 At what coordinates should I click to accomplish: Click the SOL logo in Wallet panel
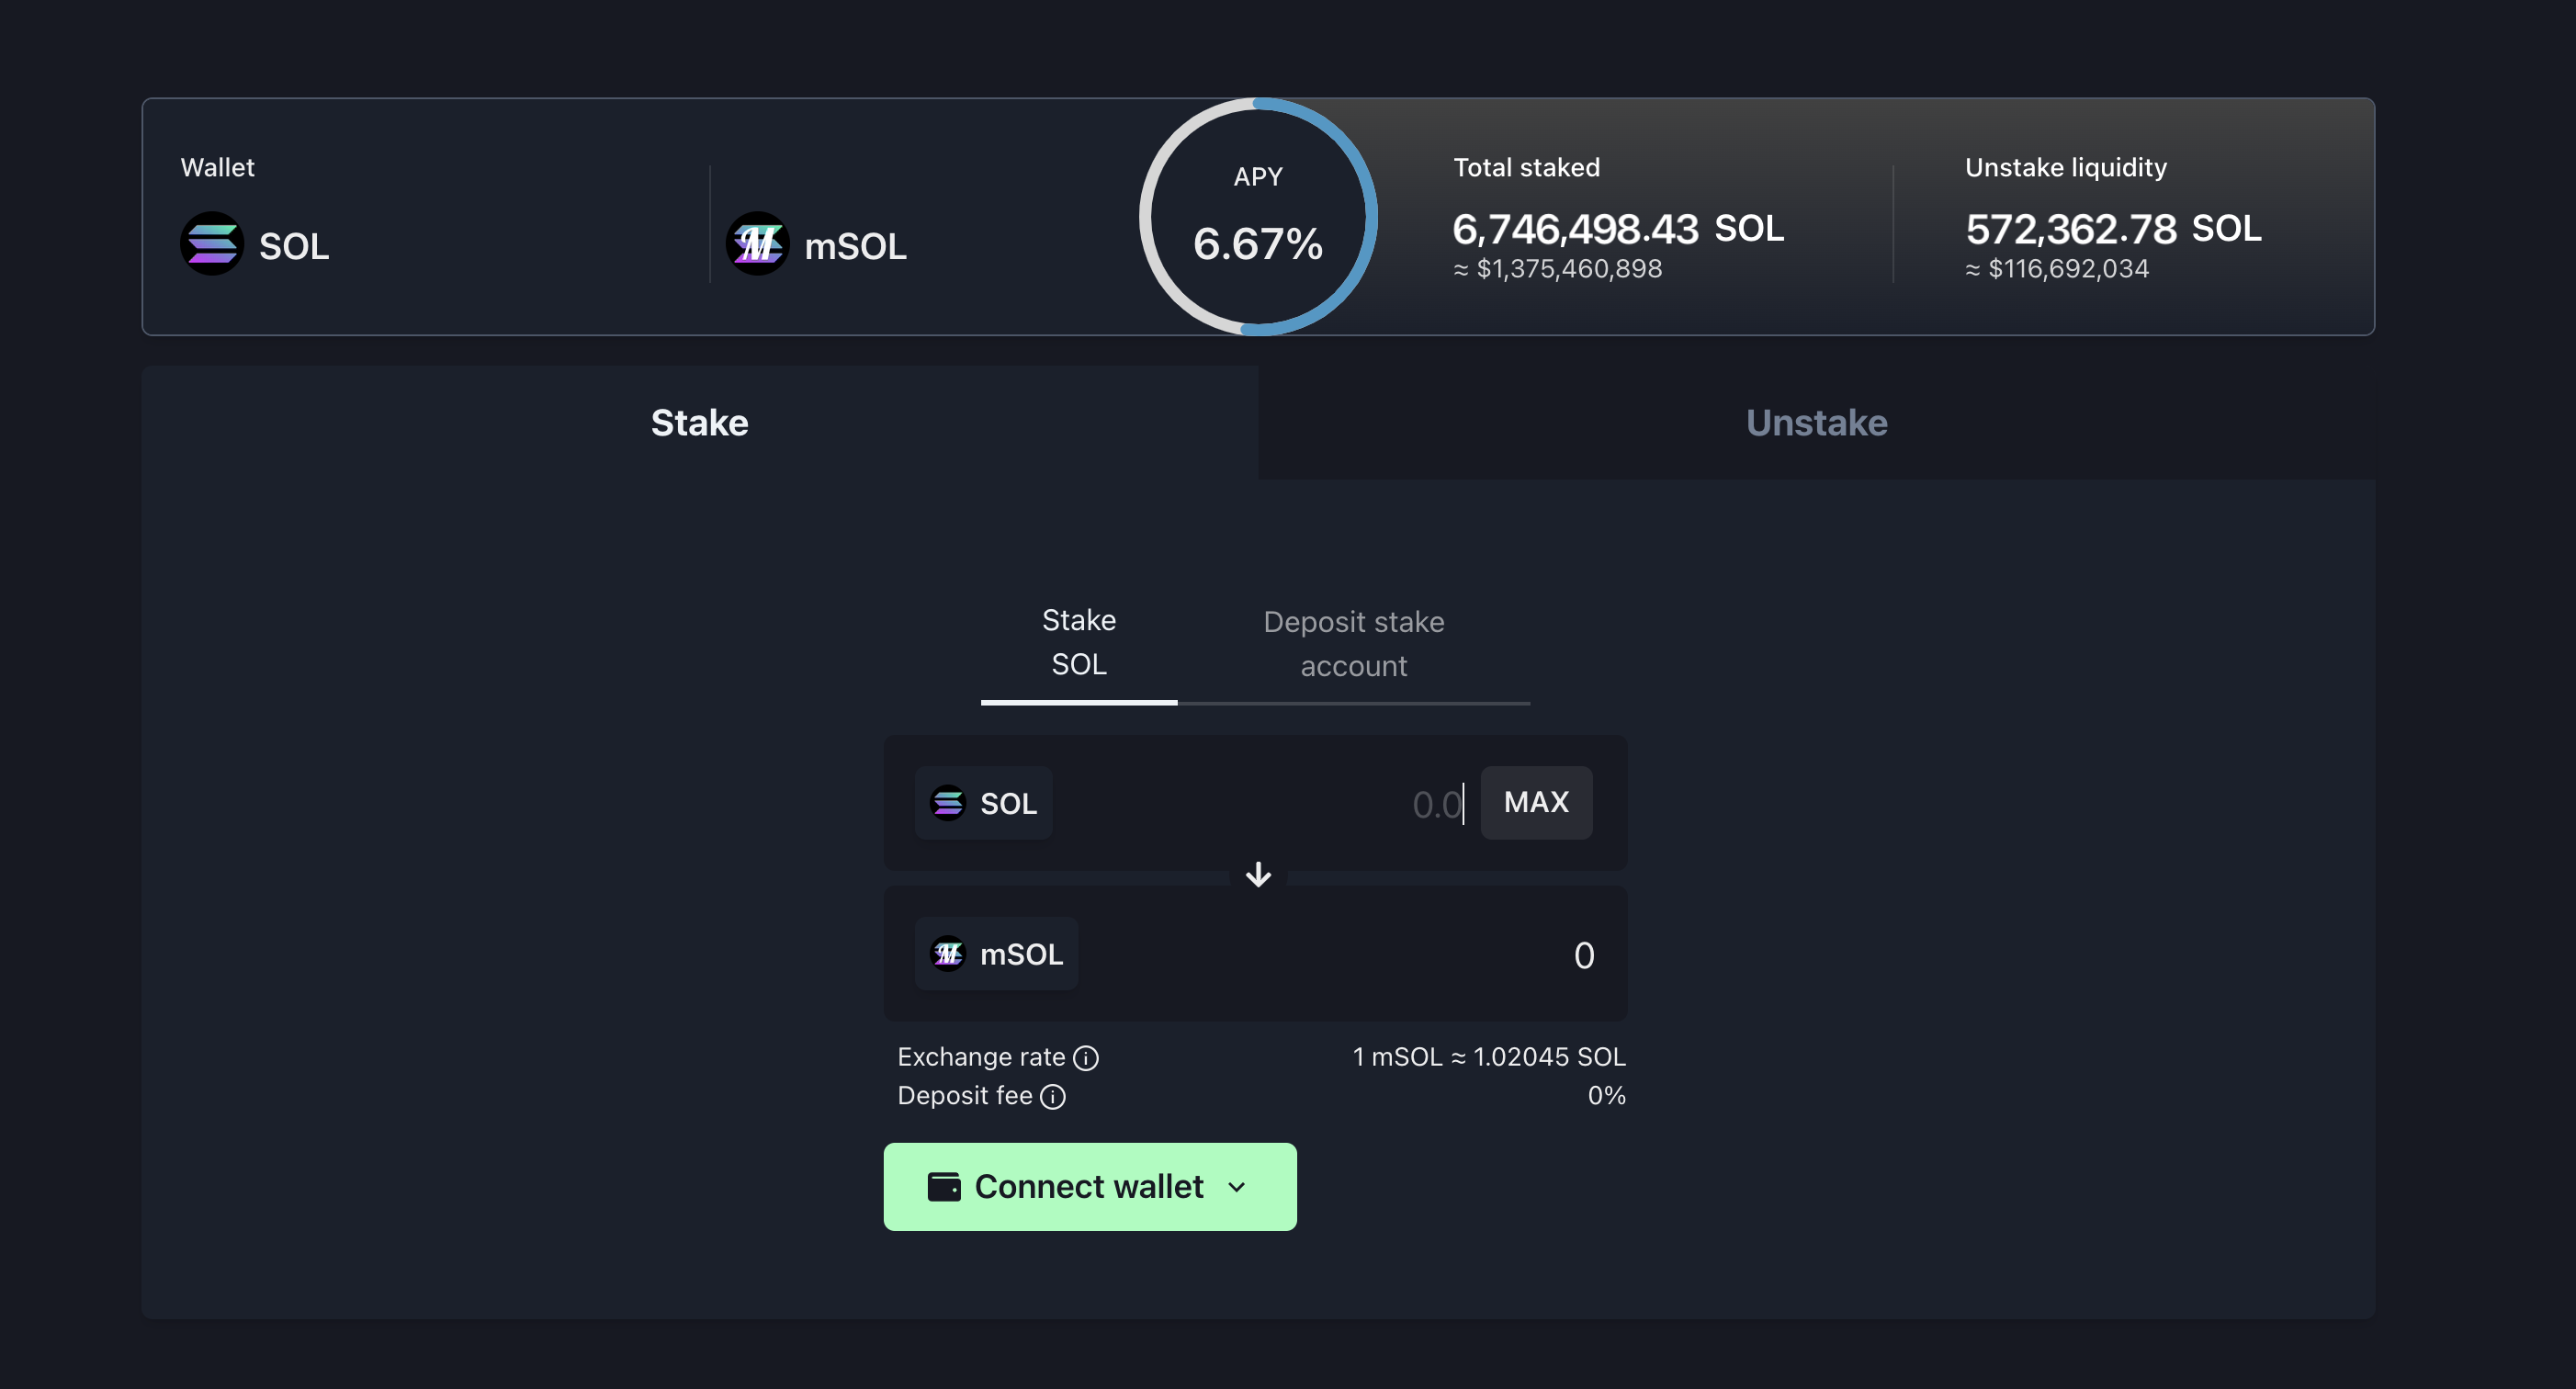click(x=212, y=244)
